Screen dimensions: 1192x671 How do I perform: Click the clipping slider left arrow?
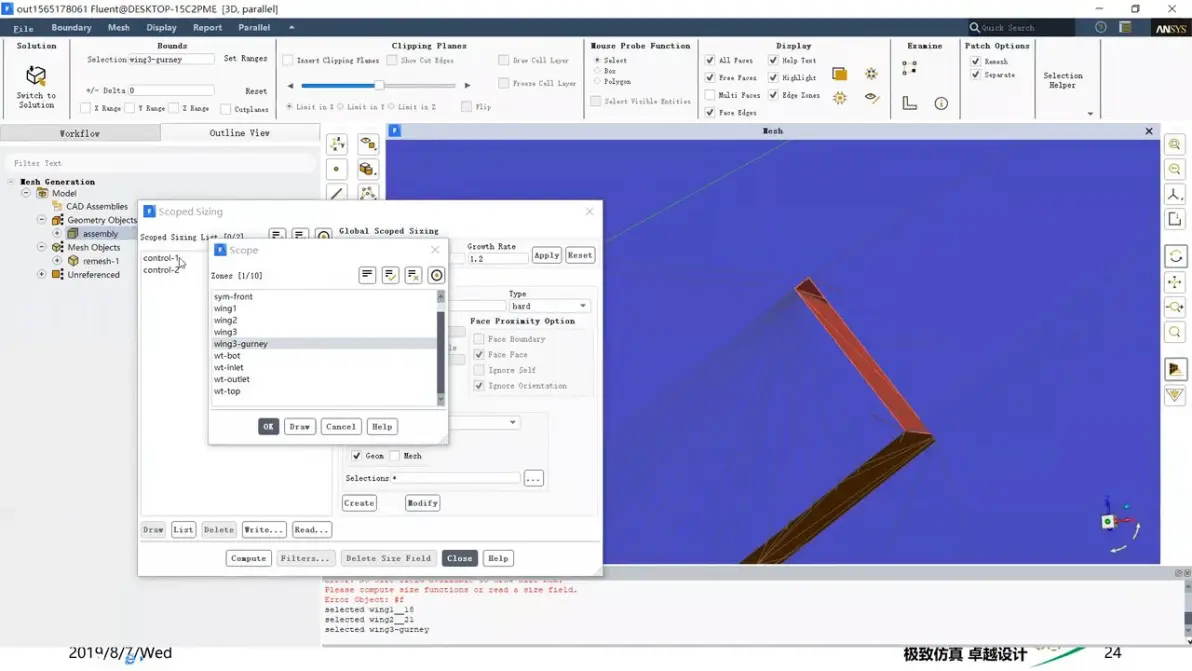(290, 85)
